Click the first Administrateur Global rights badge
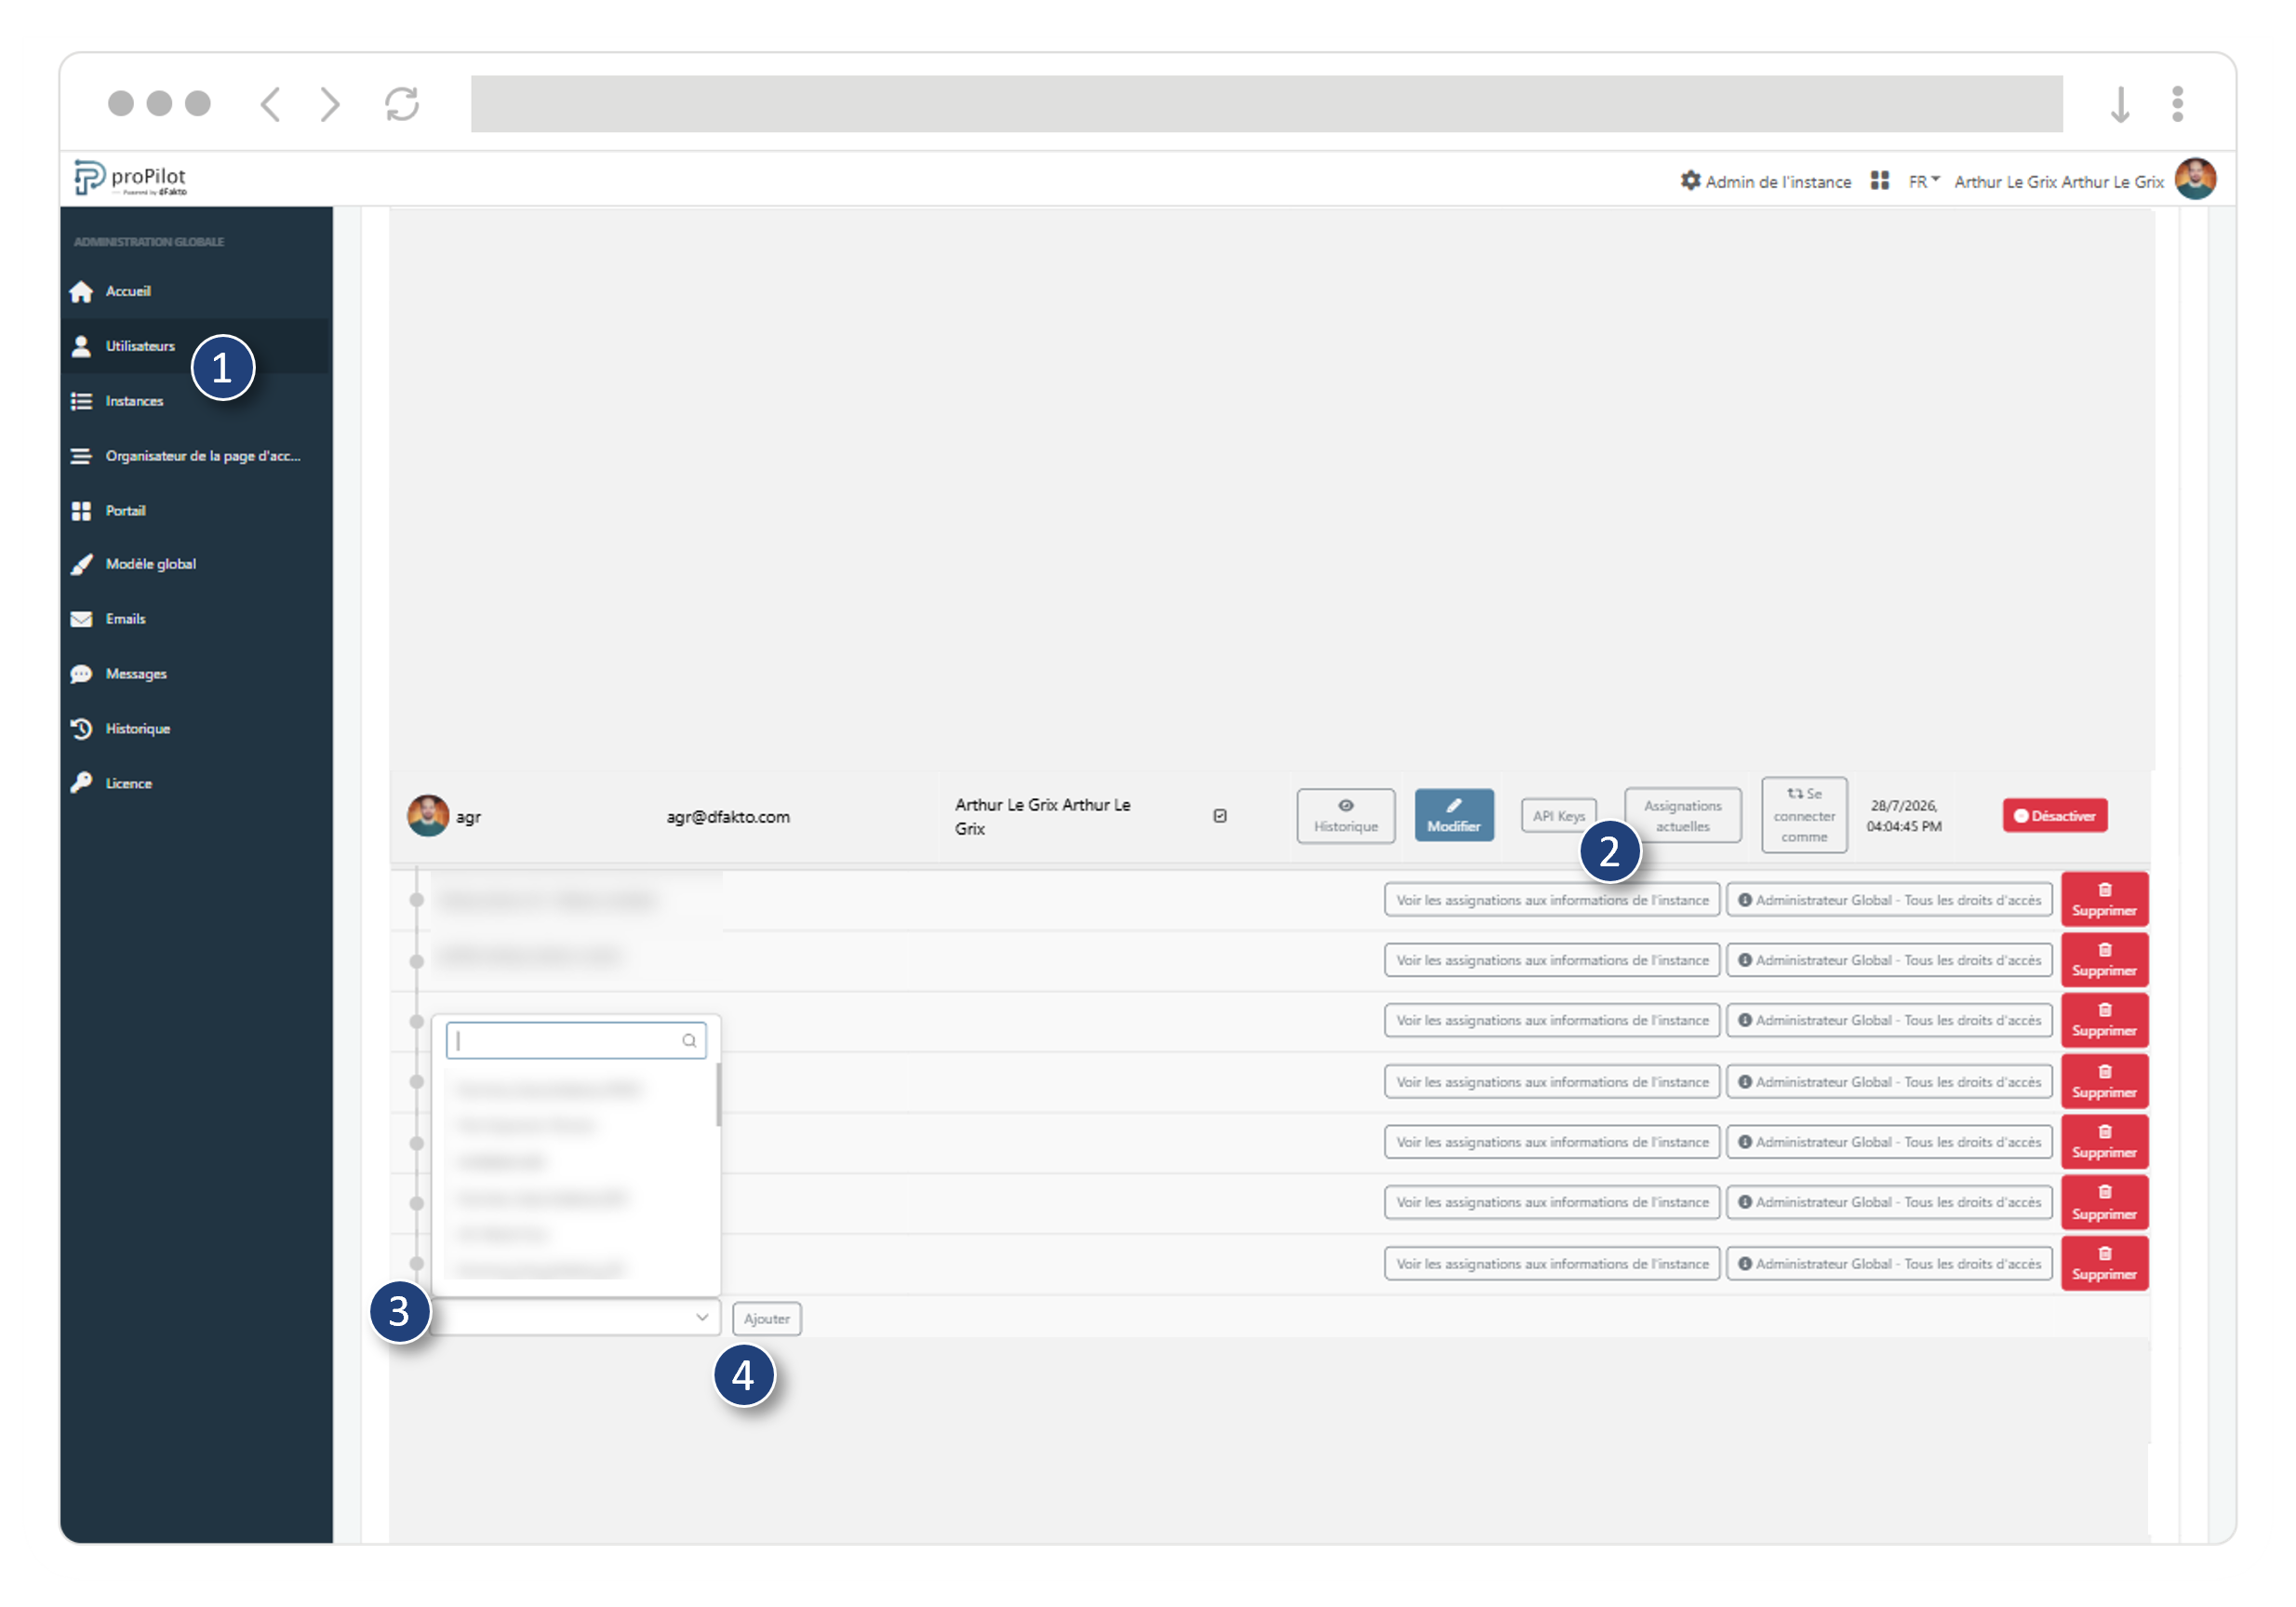2296x1607 pixels. (x=1889, y=900)
